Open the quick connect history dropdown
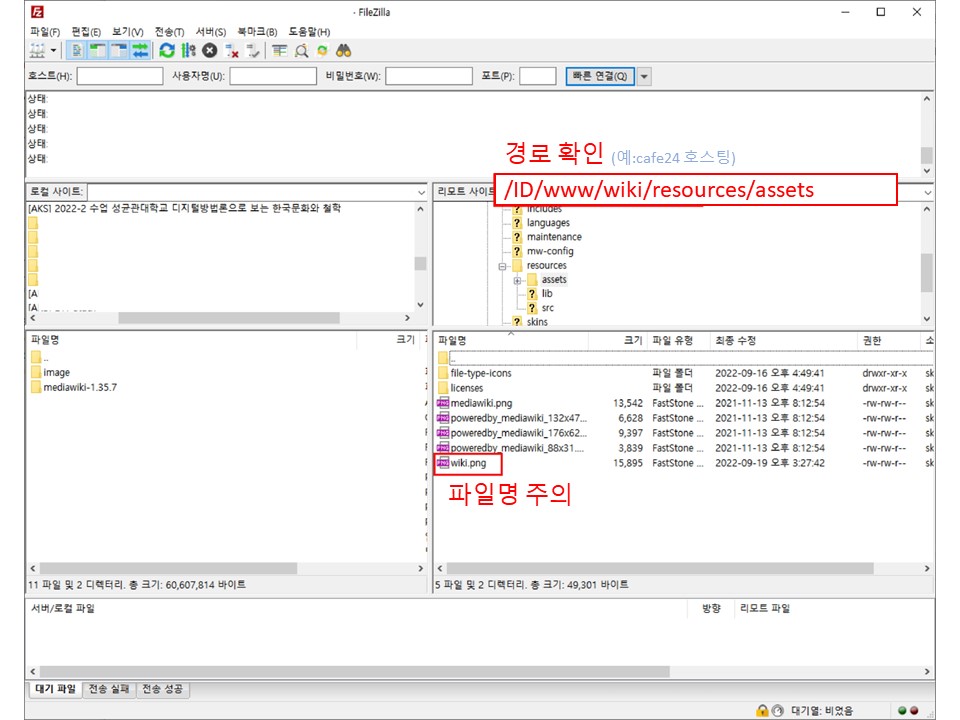 (644, 76)
